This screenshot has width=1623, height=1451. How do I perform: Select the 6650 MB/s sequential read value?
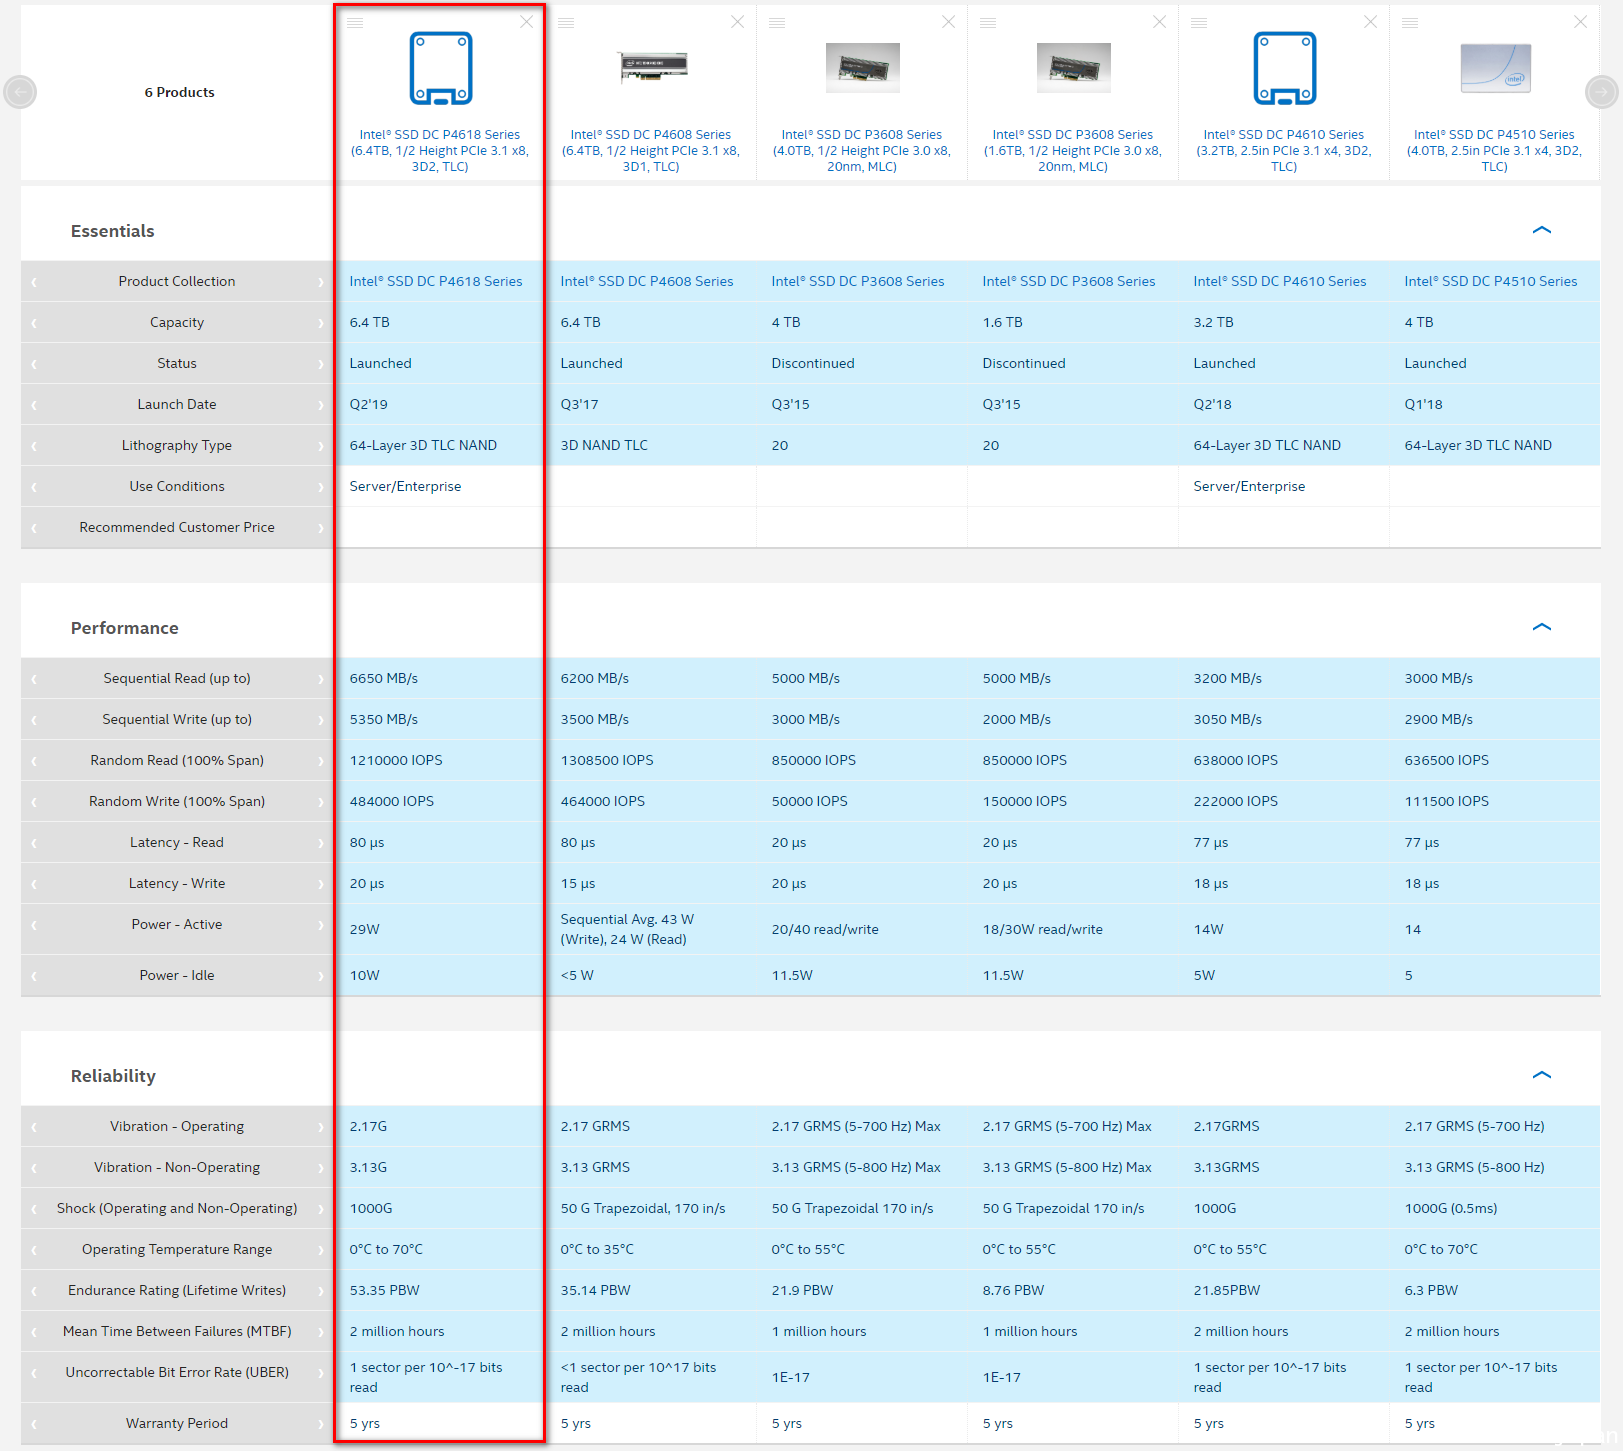coord(384,678)
